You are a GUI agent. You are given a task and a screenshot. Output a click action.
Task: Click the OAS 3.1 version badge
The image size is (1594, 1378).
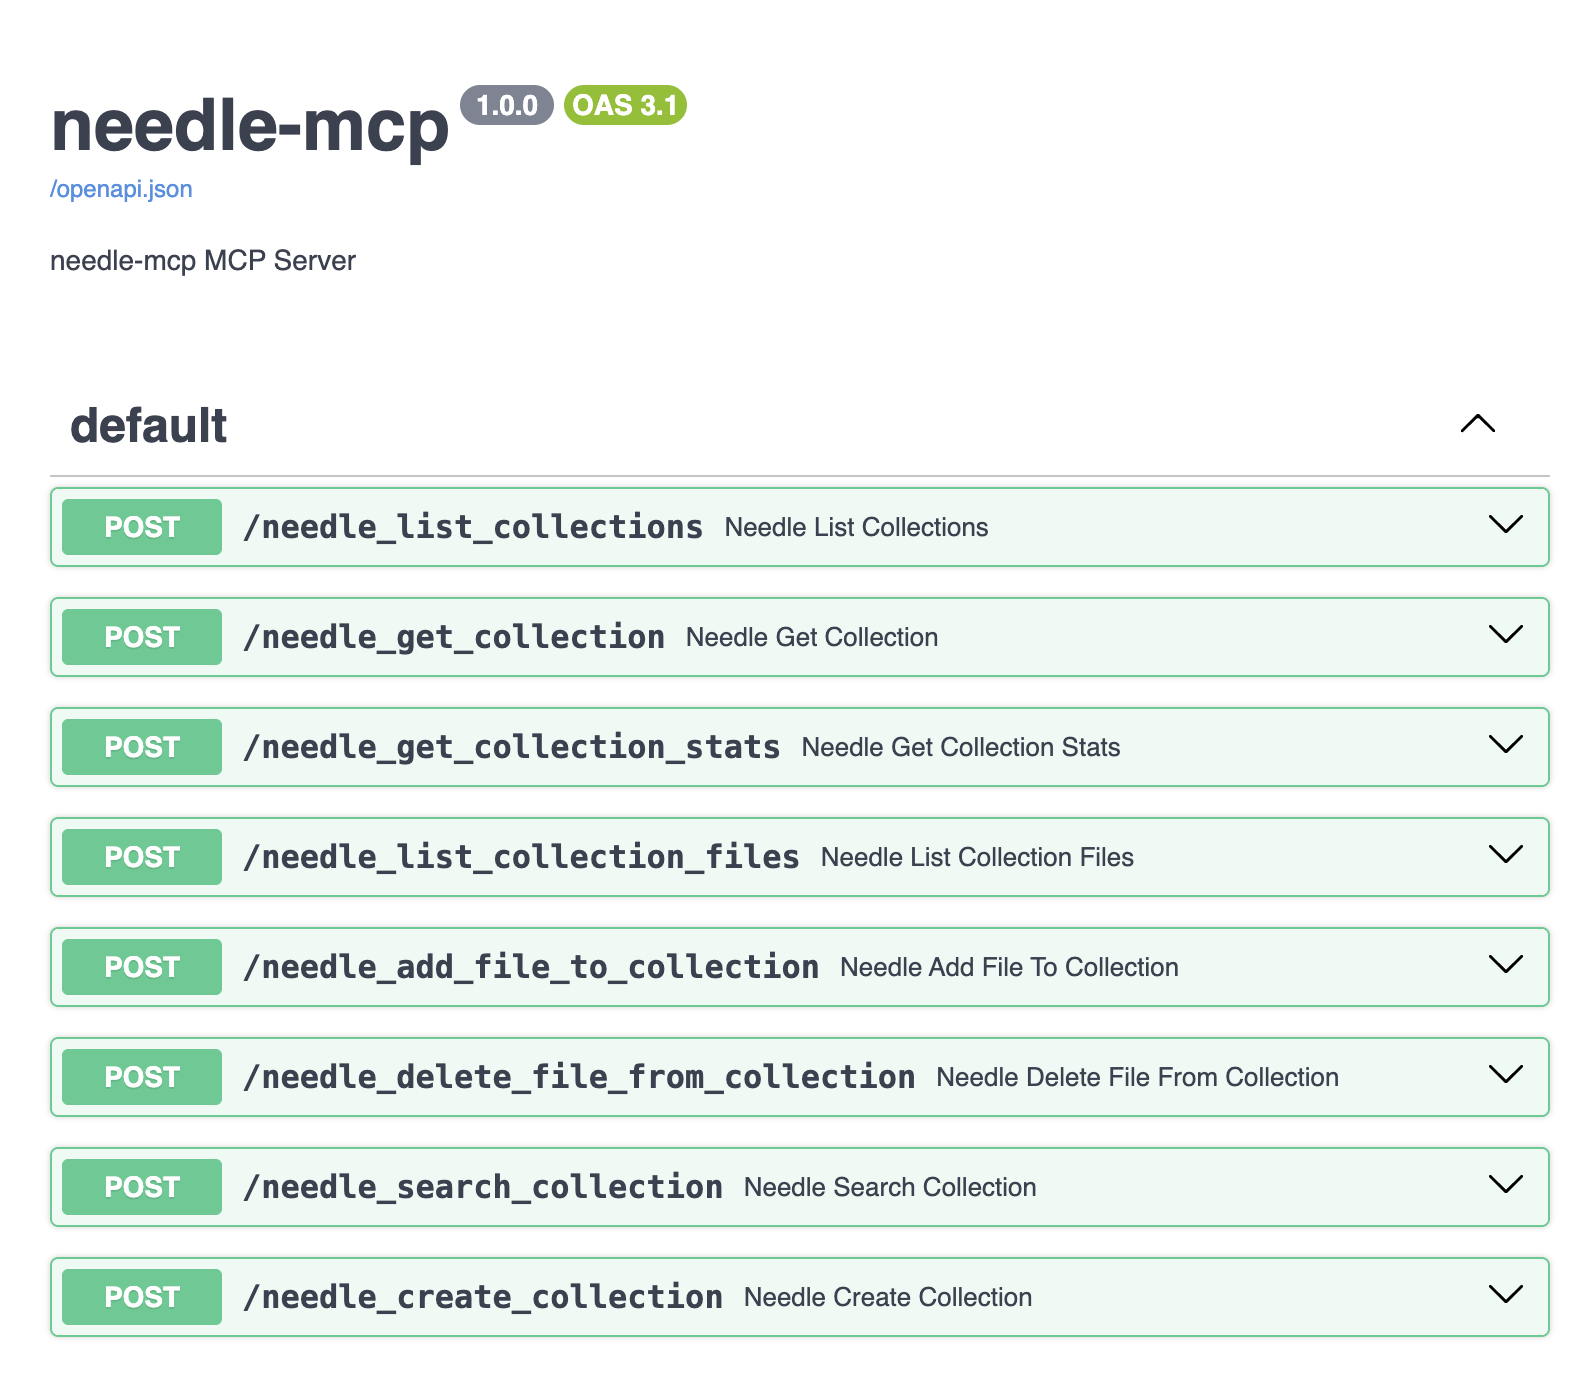point(625,105)
